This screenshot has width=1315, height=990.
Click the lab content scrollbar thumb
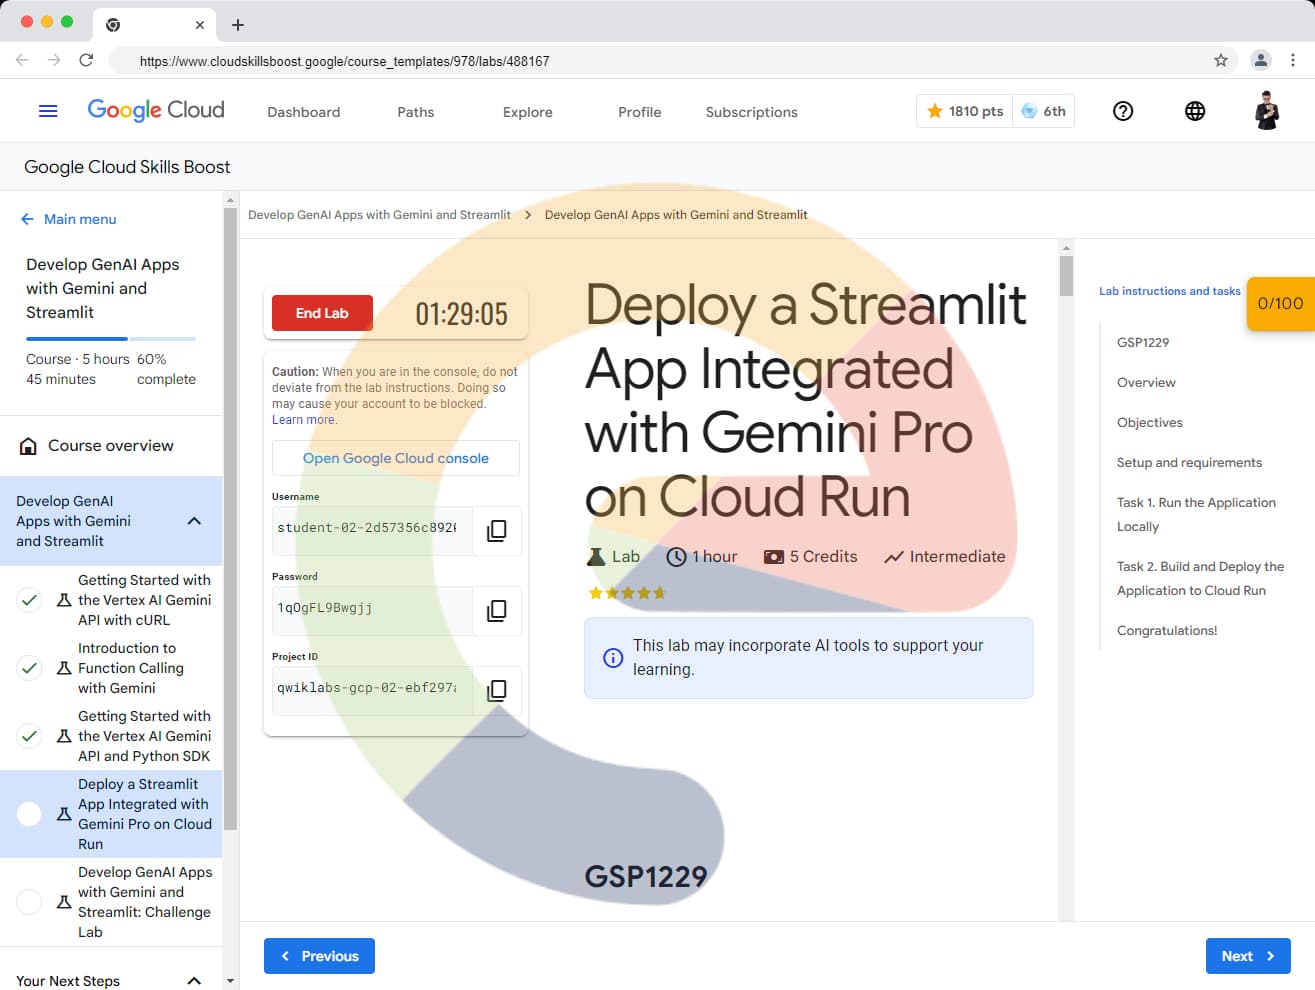pos(1066,276)
